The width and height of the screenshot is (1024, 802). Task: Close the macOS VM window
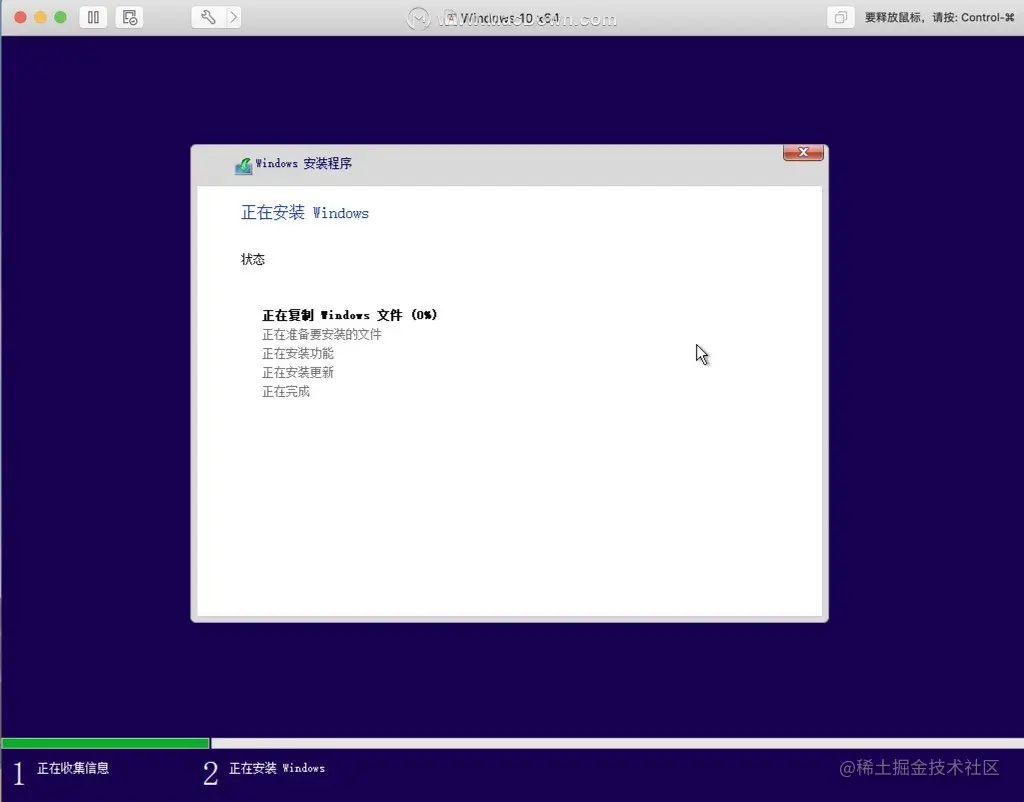(20, 17)
